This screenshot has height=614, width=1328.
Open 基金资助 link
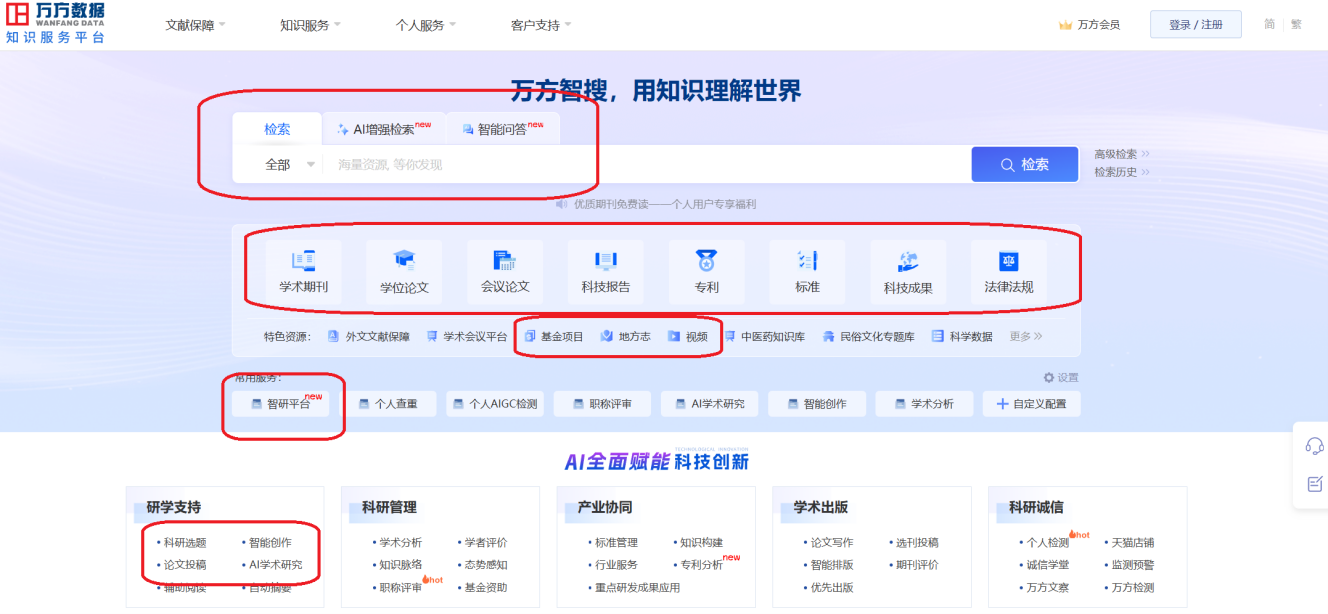click(x=486, y=588)
